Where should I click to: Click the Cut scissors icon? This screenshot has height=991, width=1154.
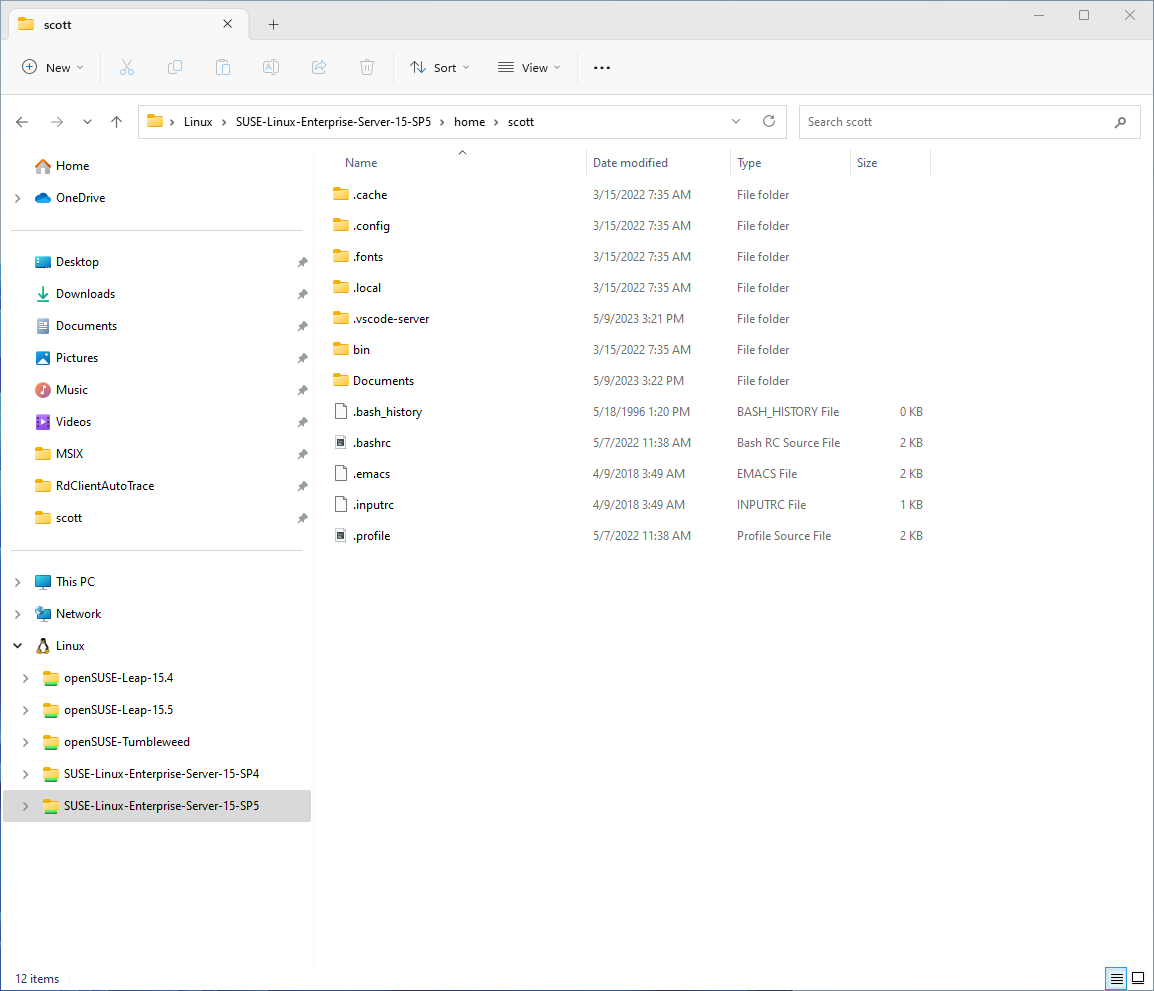(x=127, y=68)
